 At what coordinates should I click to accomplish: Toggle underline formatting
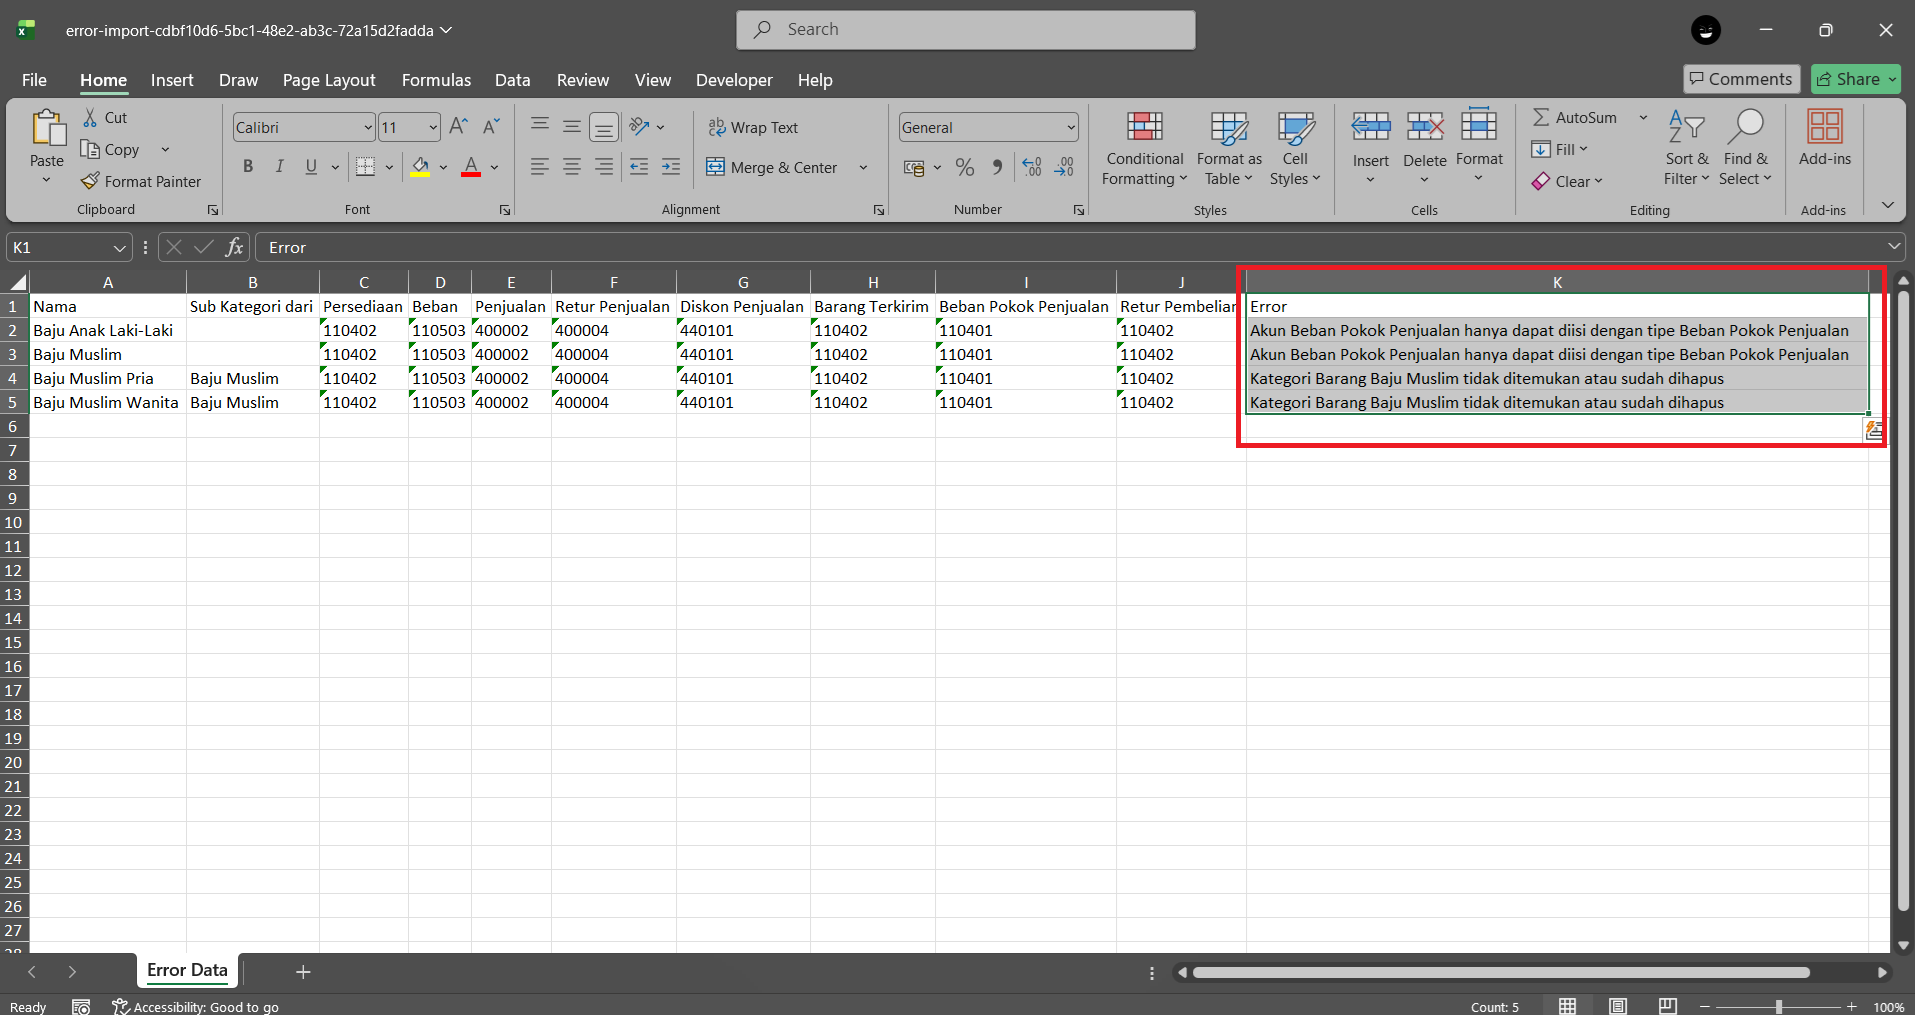[x=310, y=166]
